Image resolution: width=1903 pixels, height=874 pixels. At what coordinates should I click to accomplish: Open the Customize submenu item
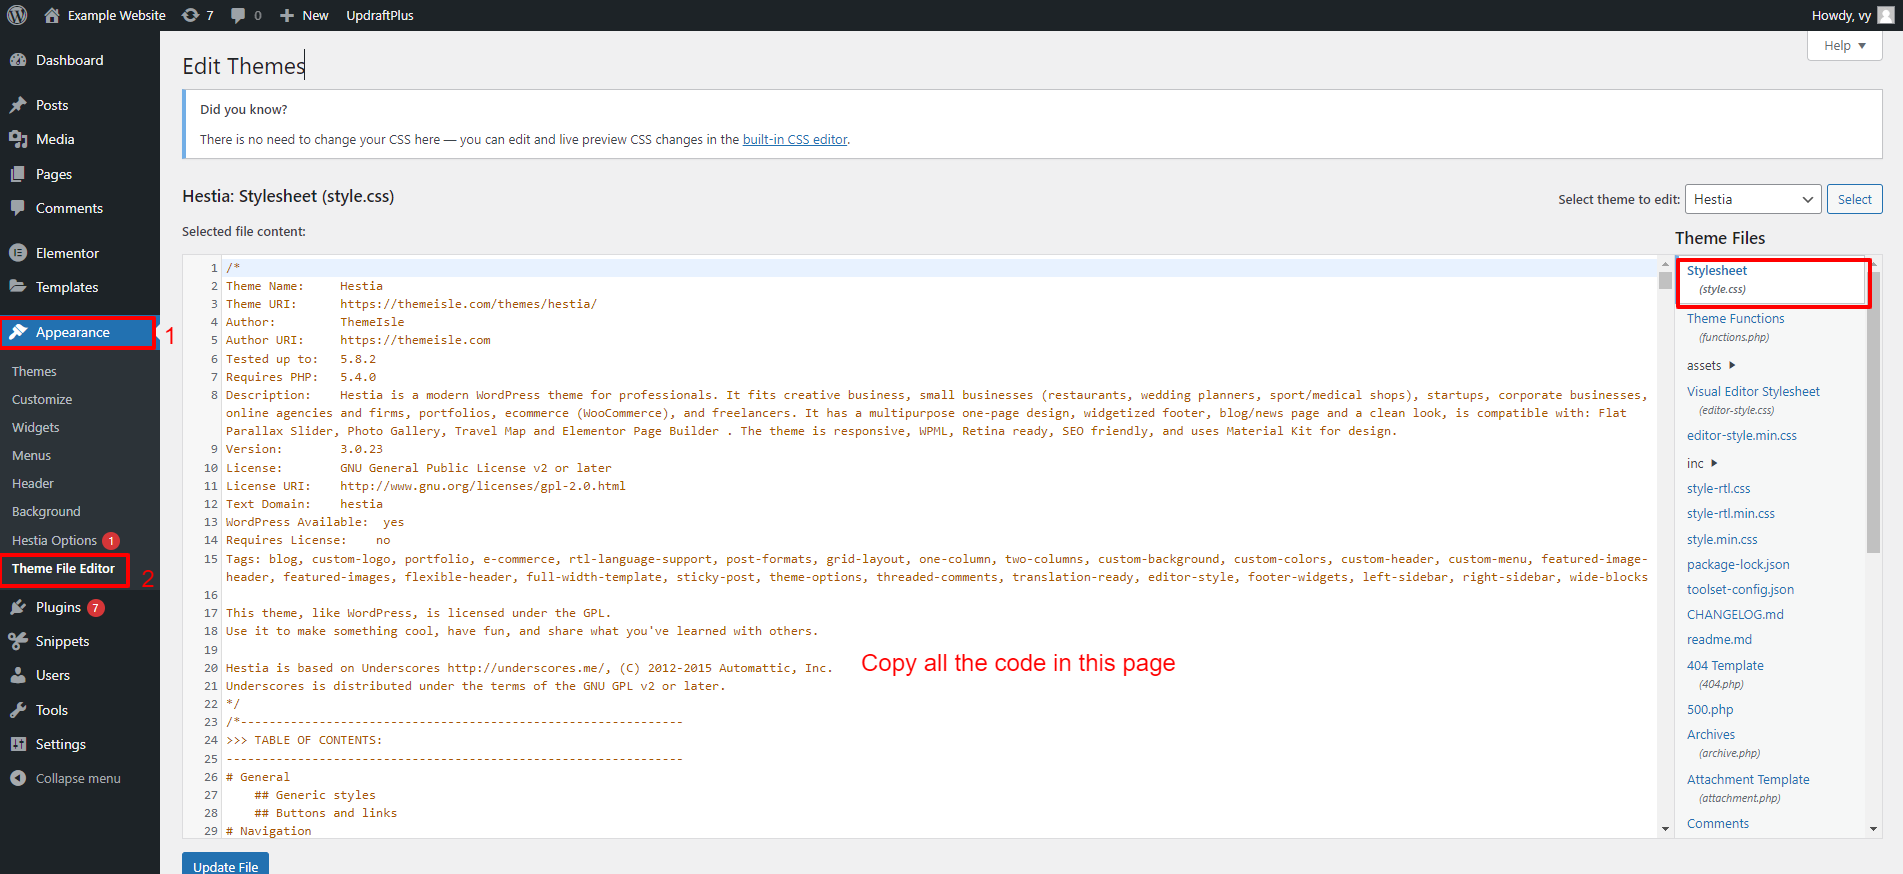(42, 399)
